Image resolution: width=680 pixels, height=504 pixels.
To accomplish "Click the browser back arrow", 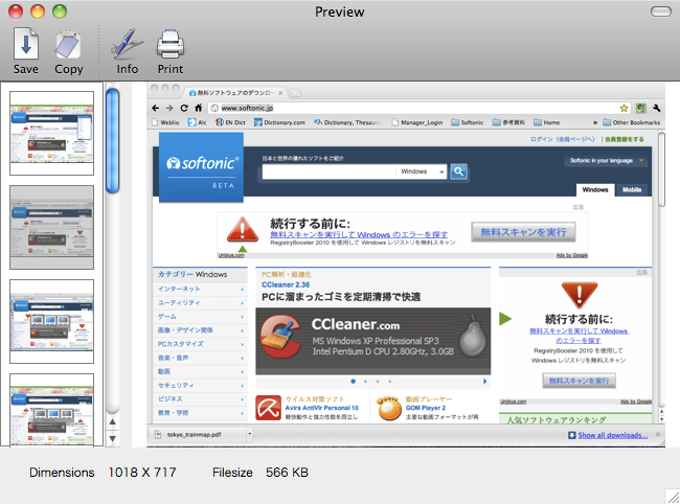I will pyautogui.click(x=156, y=108).
